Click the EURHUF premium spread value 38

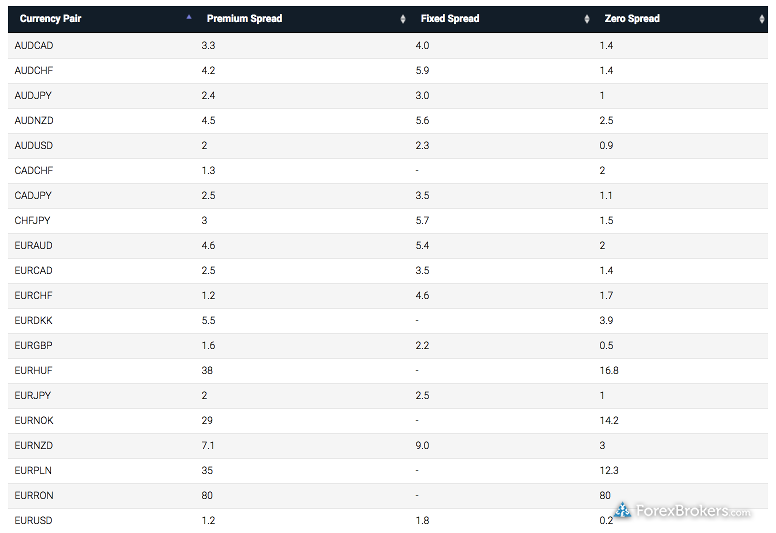[207, 371]
